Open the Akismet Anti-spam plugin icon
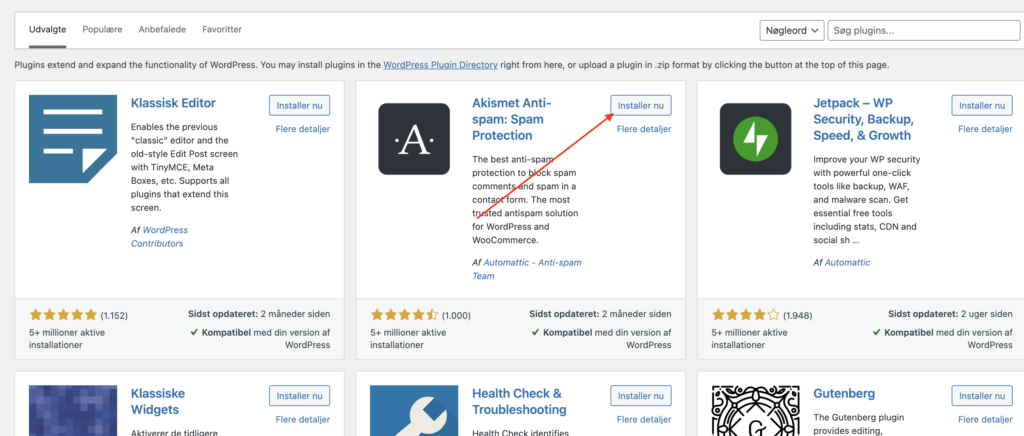The height and width of the screenshot is (436, 1024). [x=414, y=139]
